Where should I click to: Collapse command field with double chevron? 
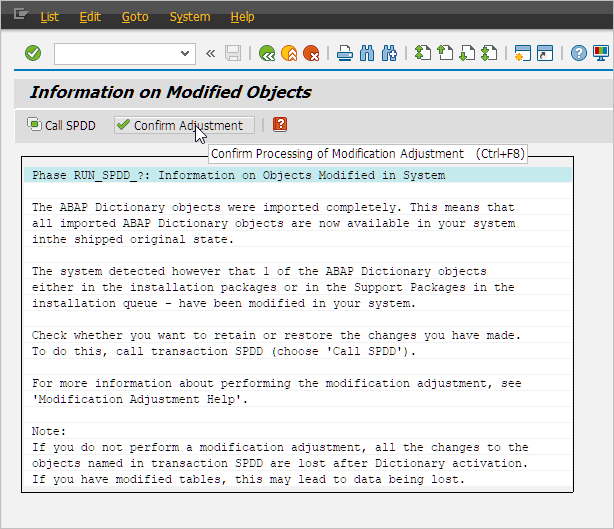[210, 53]
